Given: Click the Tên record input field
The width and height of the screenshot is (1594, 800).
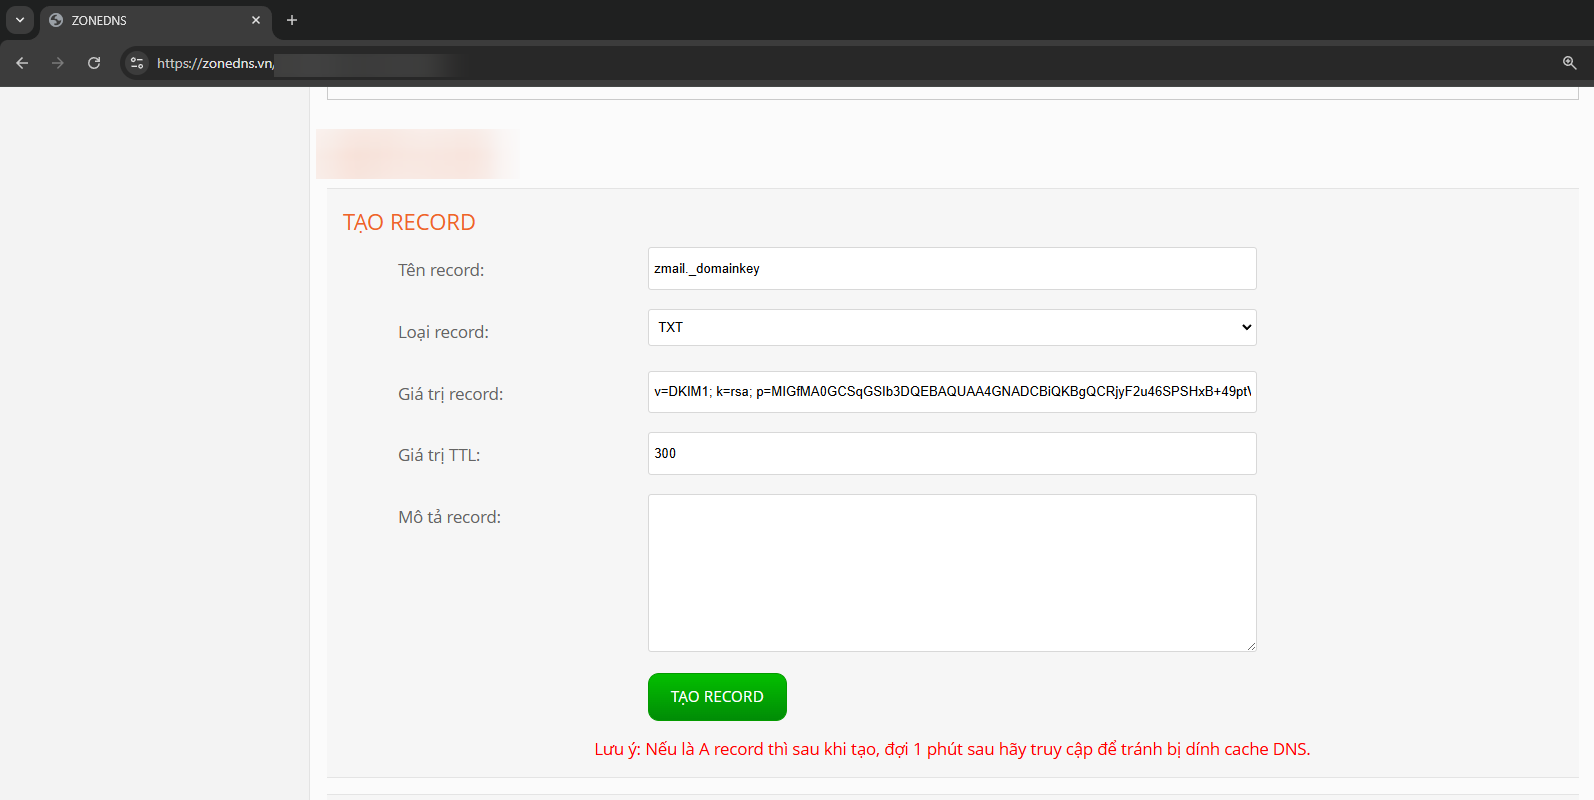Looking at the screenshot, I should (x=951, y=269).
